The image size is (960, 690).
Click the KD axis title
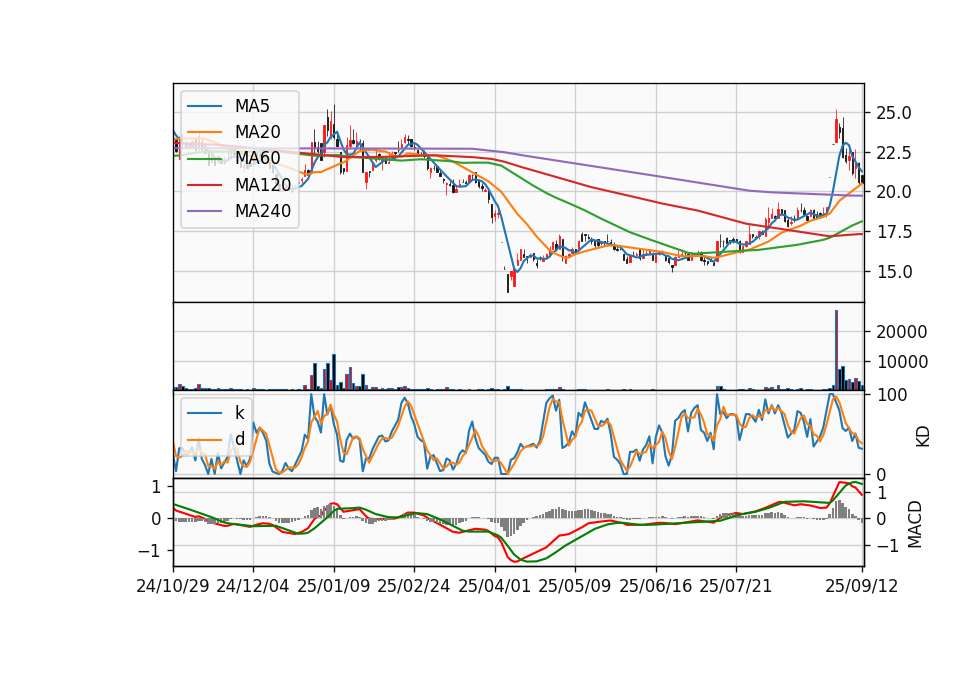923,437
